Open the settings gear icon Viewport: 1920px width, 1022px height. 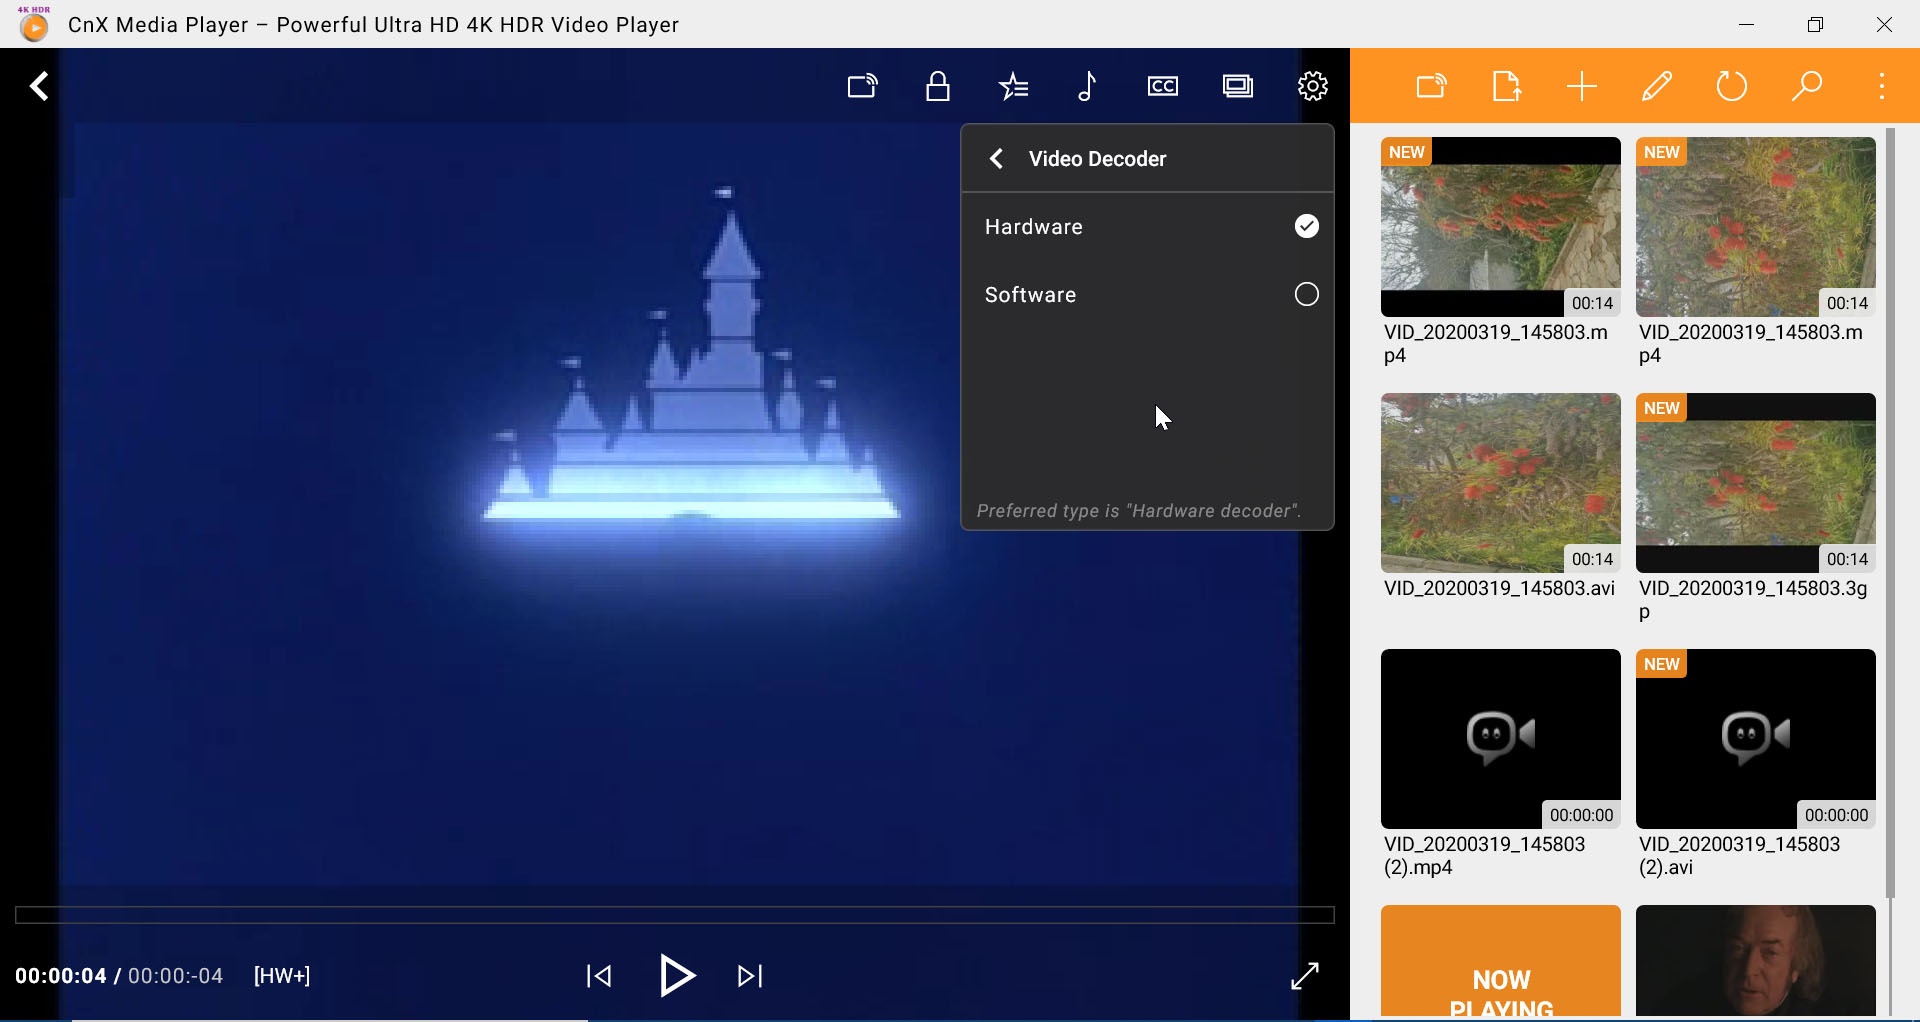1314,87
